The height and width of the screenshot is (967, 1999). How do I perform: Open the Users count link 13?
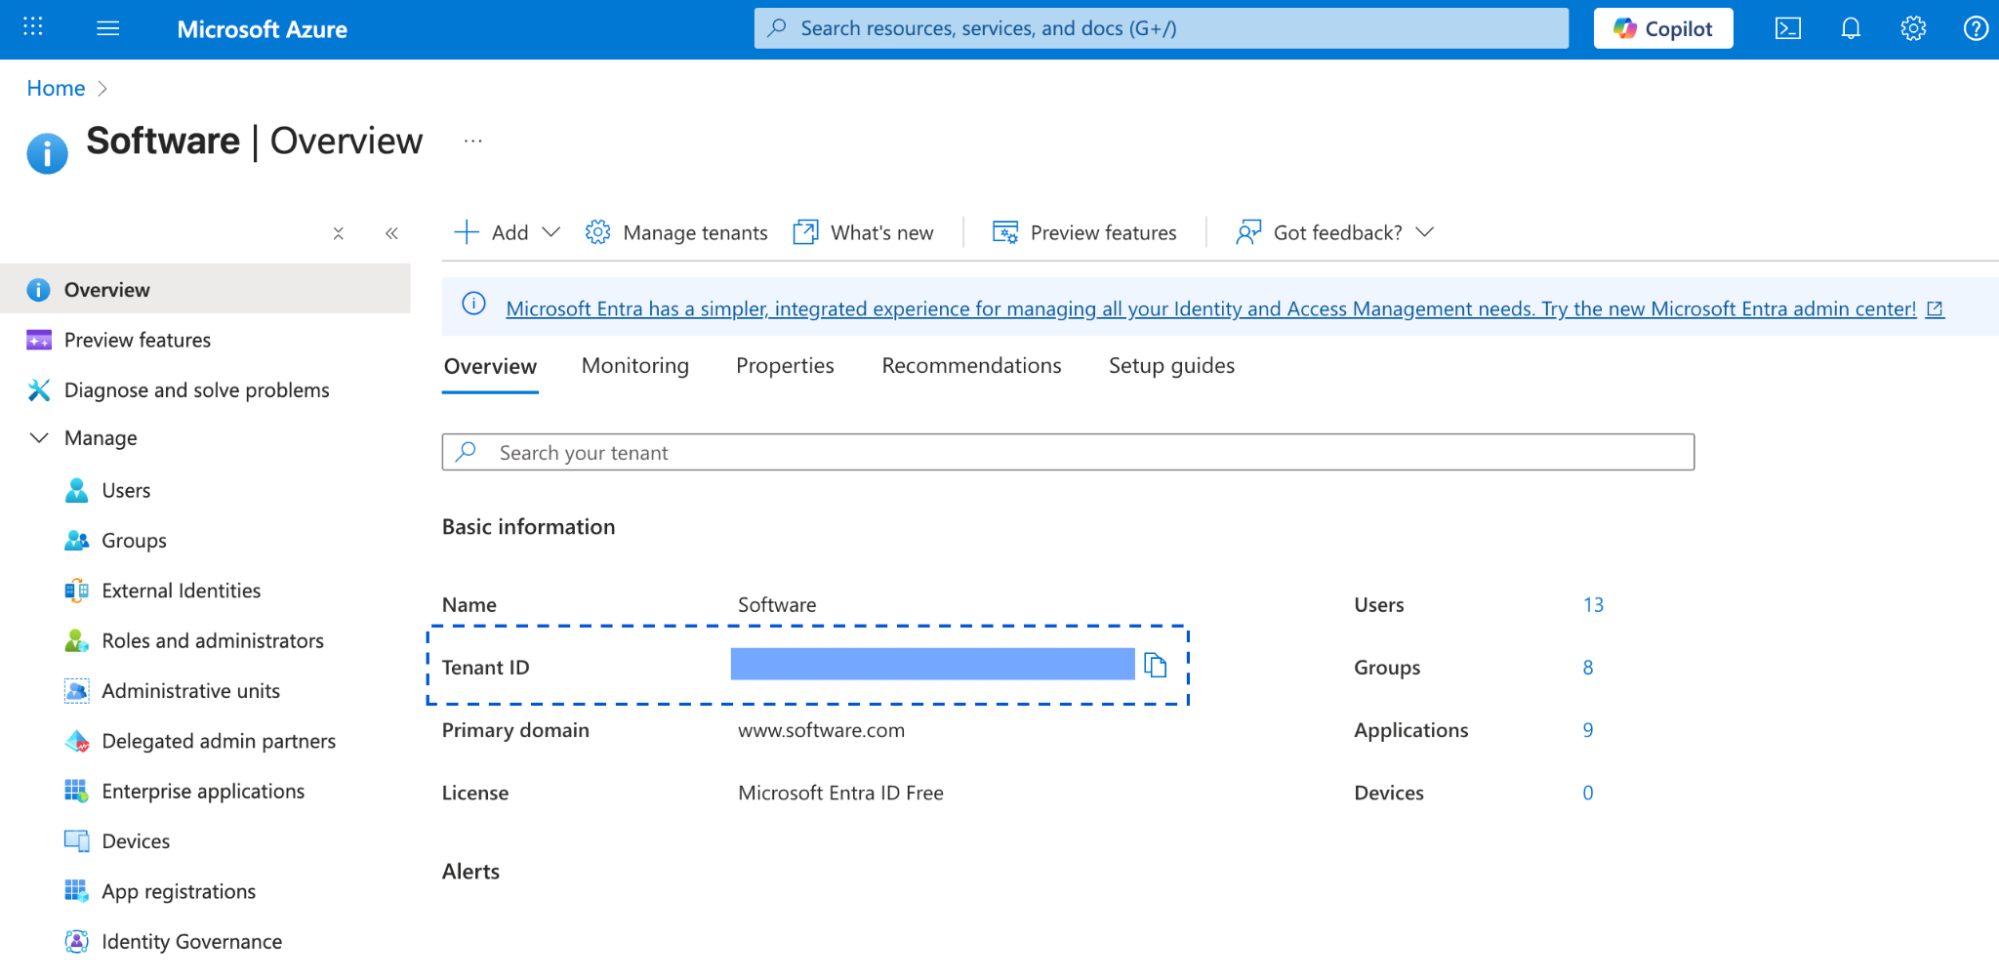point(1593,605)
